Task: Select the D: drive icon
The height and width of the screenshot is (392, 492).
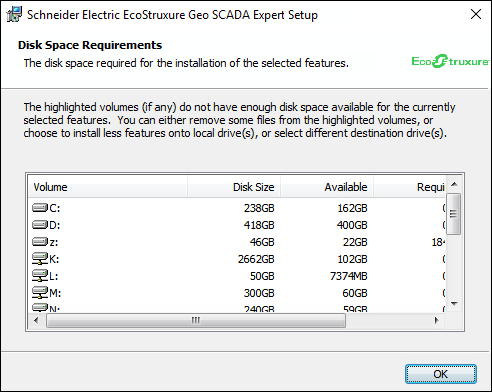Action: tap(40, 225)
